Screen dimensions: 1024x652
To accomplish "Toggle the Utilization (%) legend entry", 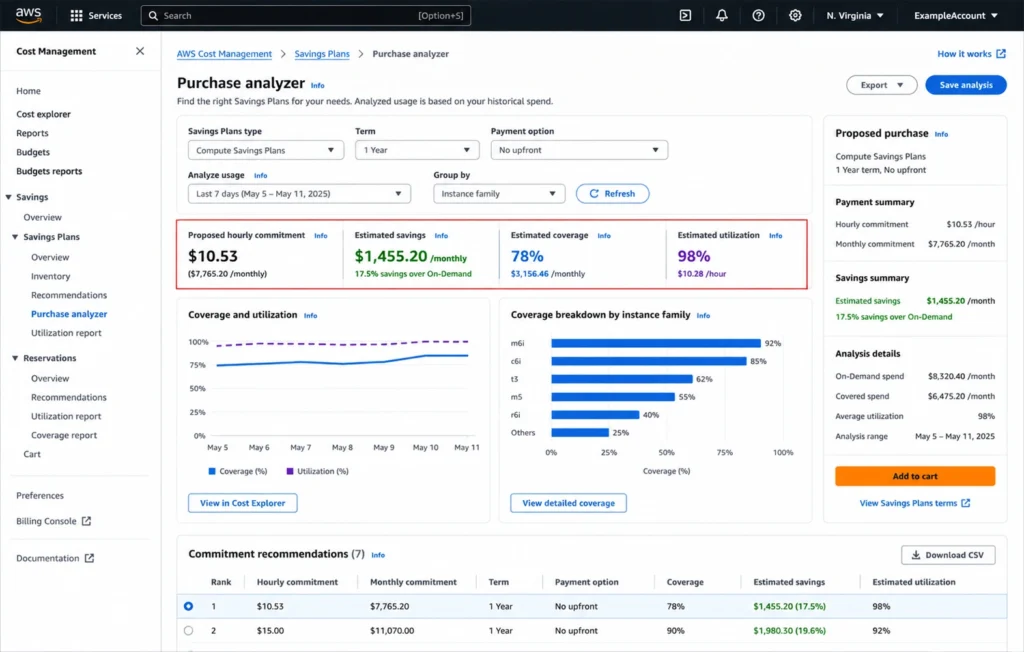I will click(317, 471).
